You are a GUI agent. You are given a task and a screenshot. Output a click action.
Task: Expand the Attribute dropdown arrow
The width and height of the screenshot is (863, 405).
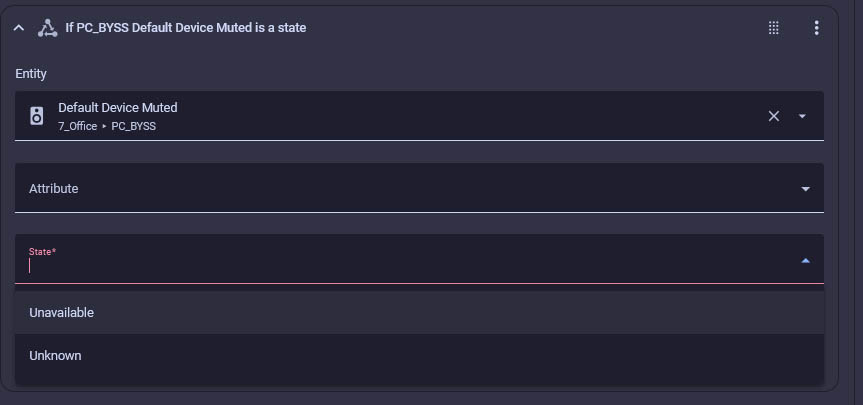click(805, 189)
